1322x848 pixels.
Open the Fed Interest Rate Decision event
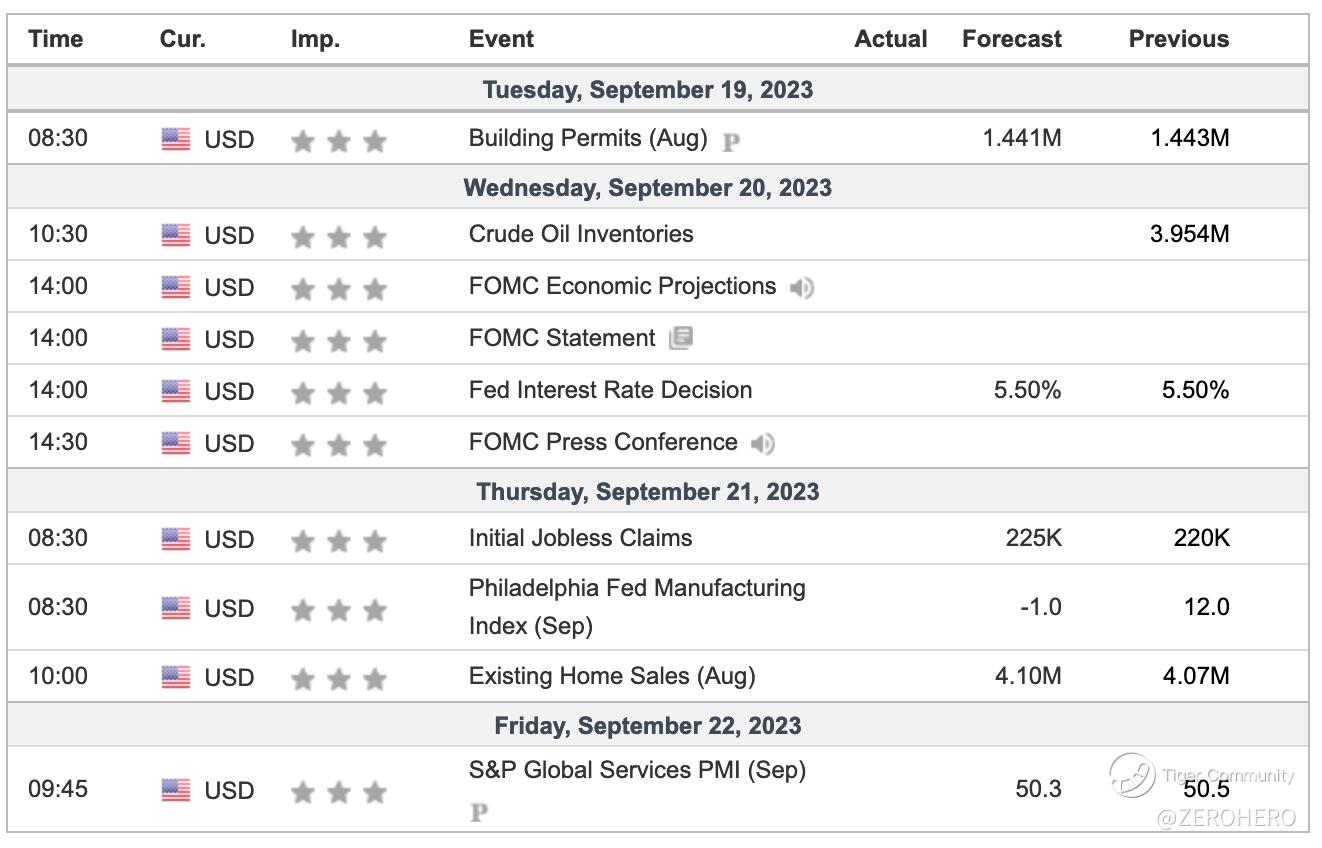[x=610, y=390]
